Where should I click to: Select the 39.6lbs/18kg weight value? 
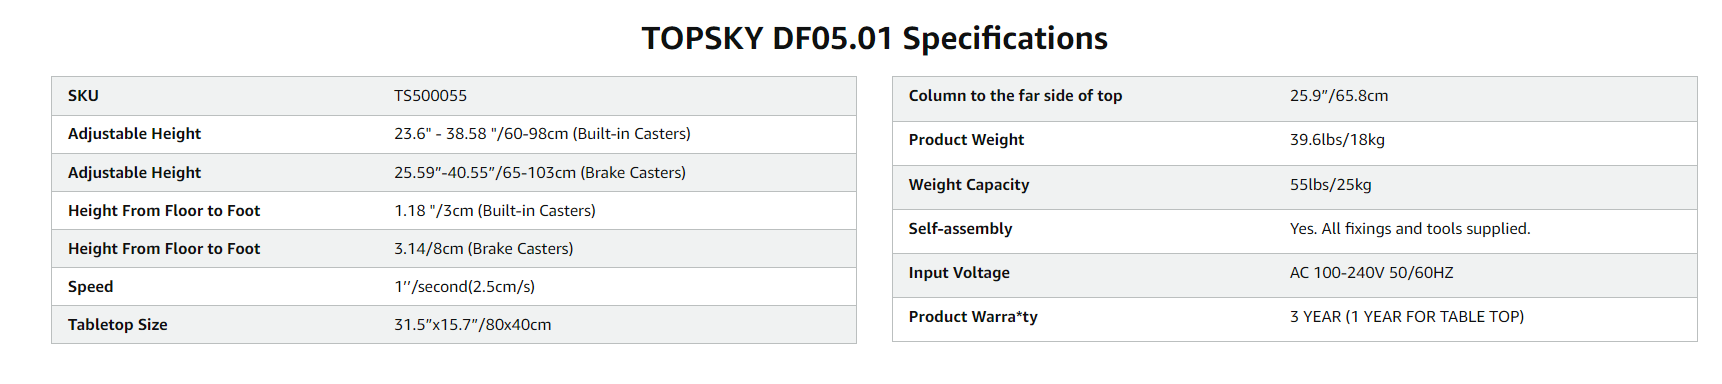[x=1337, y=140]
